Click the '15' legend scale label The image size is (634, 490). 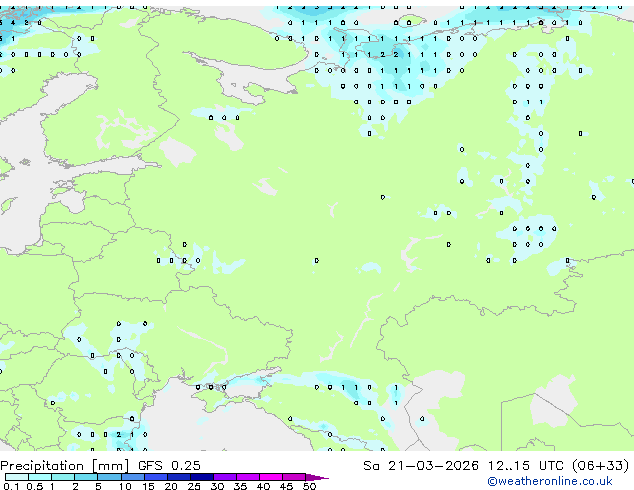click(148, 486)
